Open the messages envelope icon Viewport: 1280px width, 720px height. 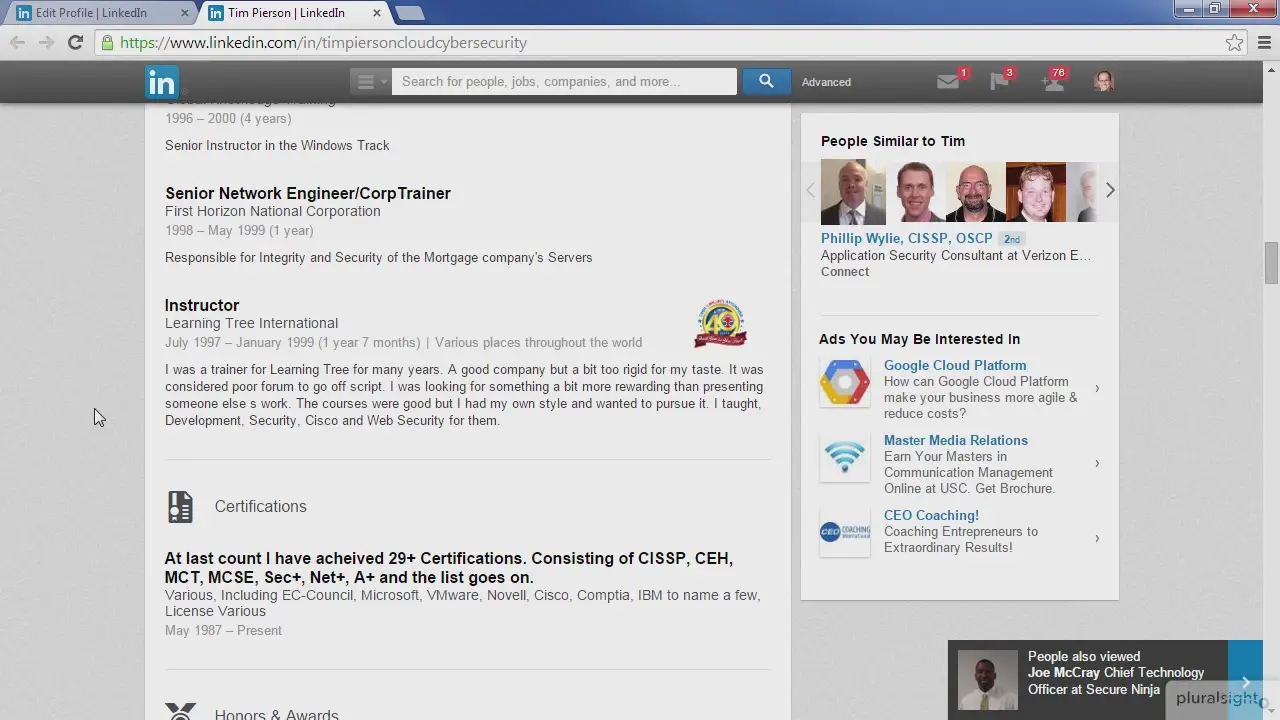coord(948,82)
